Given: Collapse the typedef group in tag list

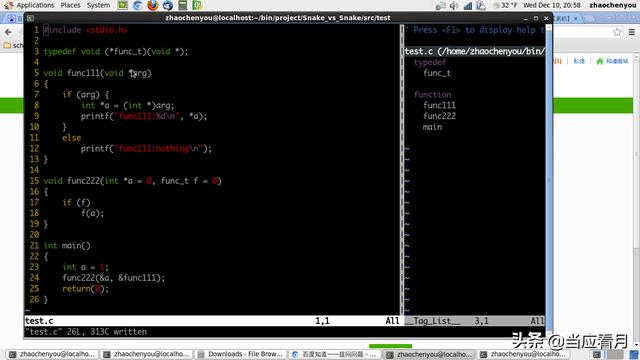Looking at the screenshot, I should 430,62.
